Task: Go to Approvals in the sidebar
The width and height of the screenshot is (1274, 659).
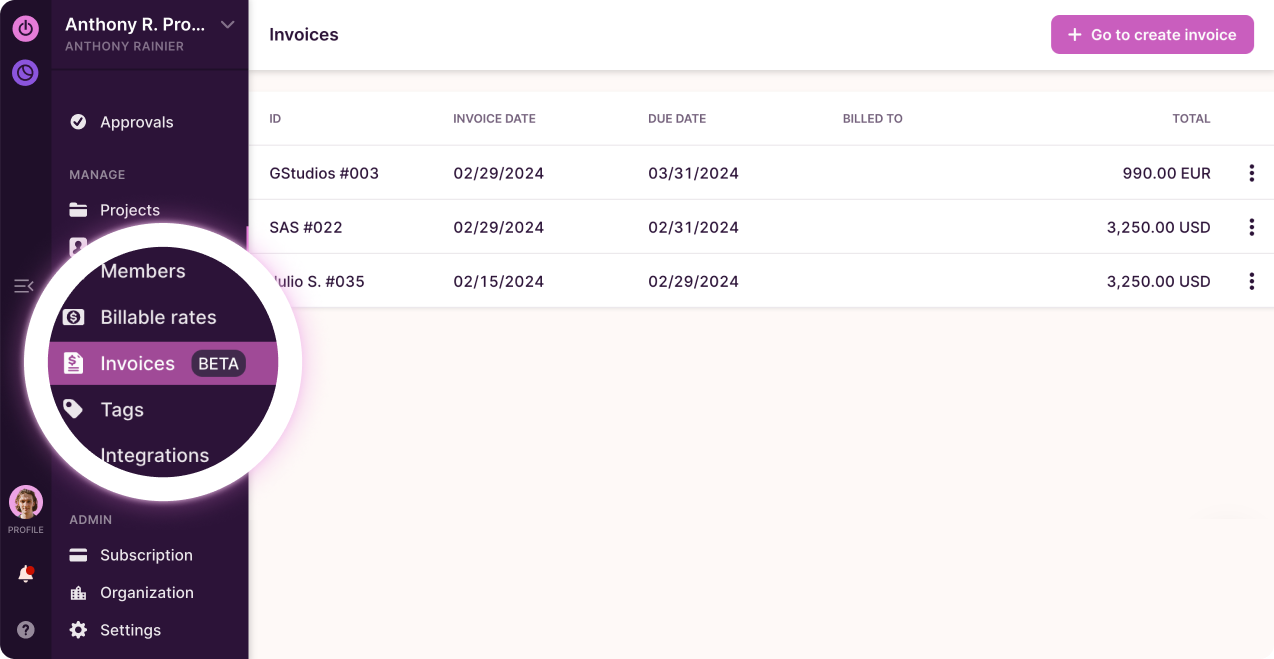Action: pyautogui.click(x=136, y=122)
